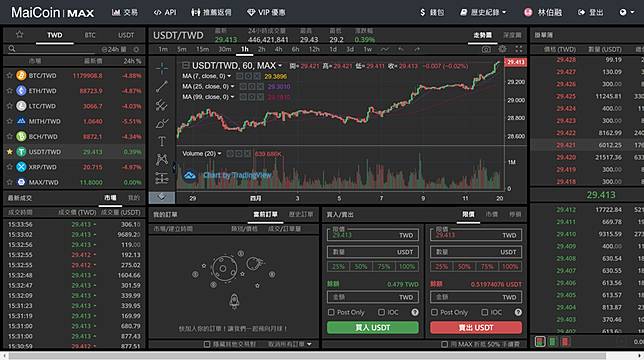Choose the text annotation tool
This screenshot has width=644, height=360.
pos(162,141)
